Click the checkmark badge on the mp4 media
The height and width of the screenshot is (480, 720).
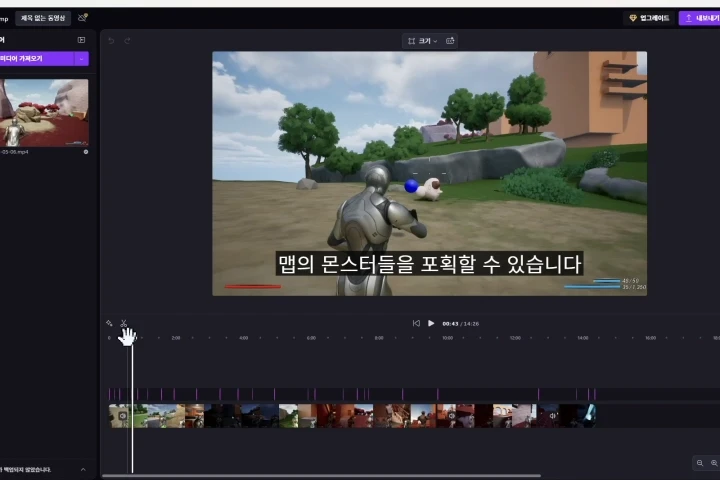[86, 152]
